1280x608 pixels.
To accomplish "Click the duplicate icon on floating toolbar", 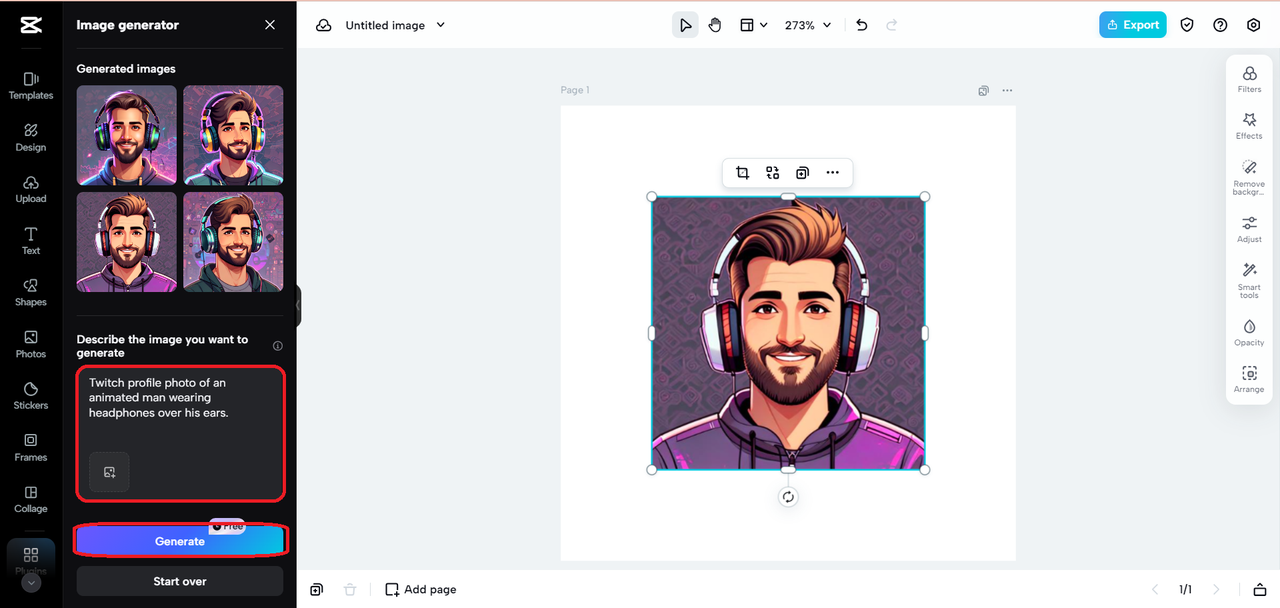I will [x=802, y=173].
